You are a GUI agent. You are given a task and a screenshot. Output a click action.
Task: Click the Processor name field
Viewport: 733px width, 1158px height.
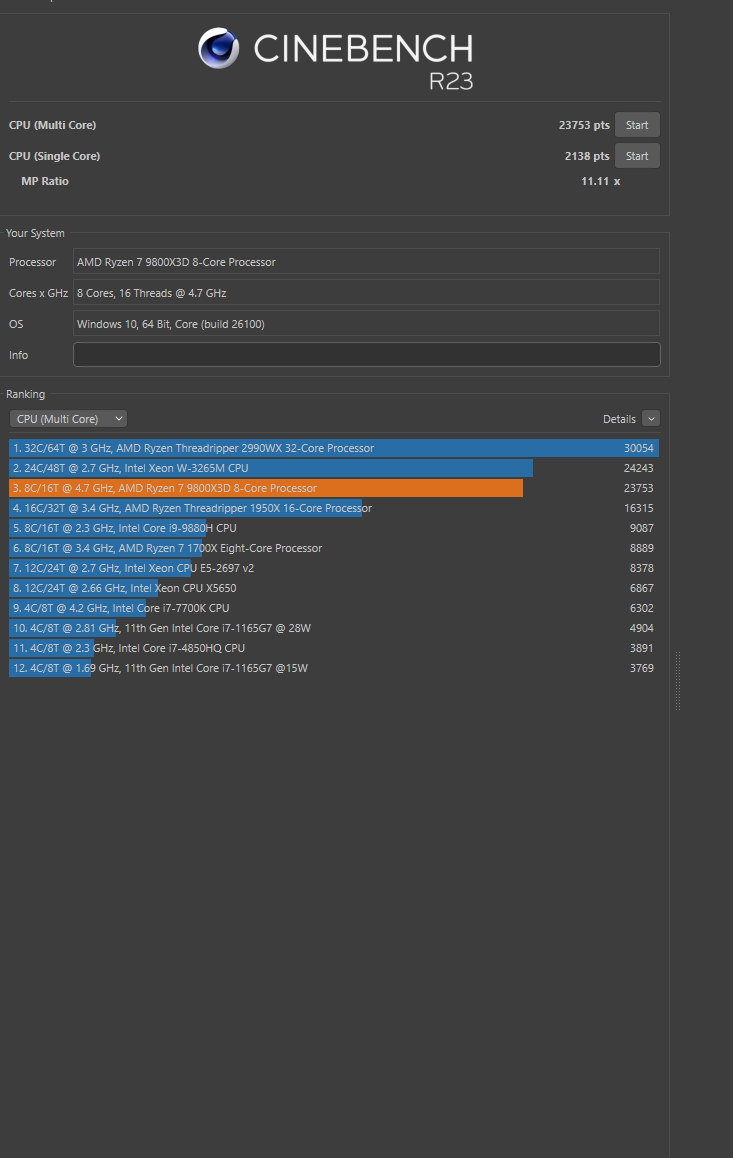[x=366, y=262]
